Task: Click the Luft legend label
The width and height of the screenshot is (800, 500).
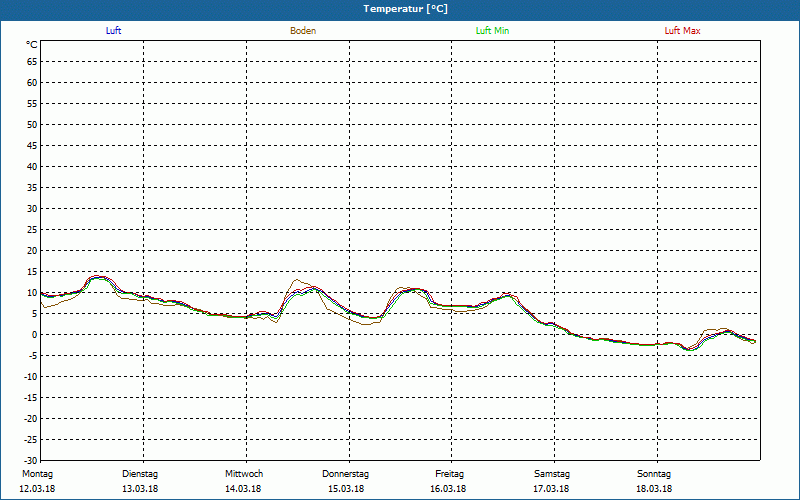Action: pyautogui.click(x=113, y=31)
